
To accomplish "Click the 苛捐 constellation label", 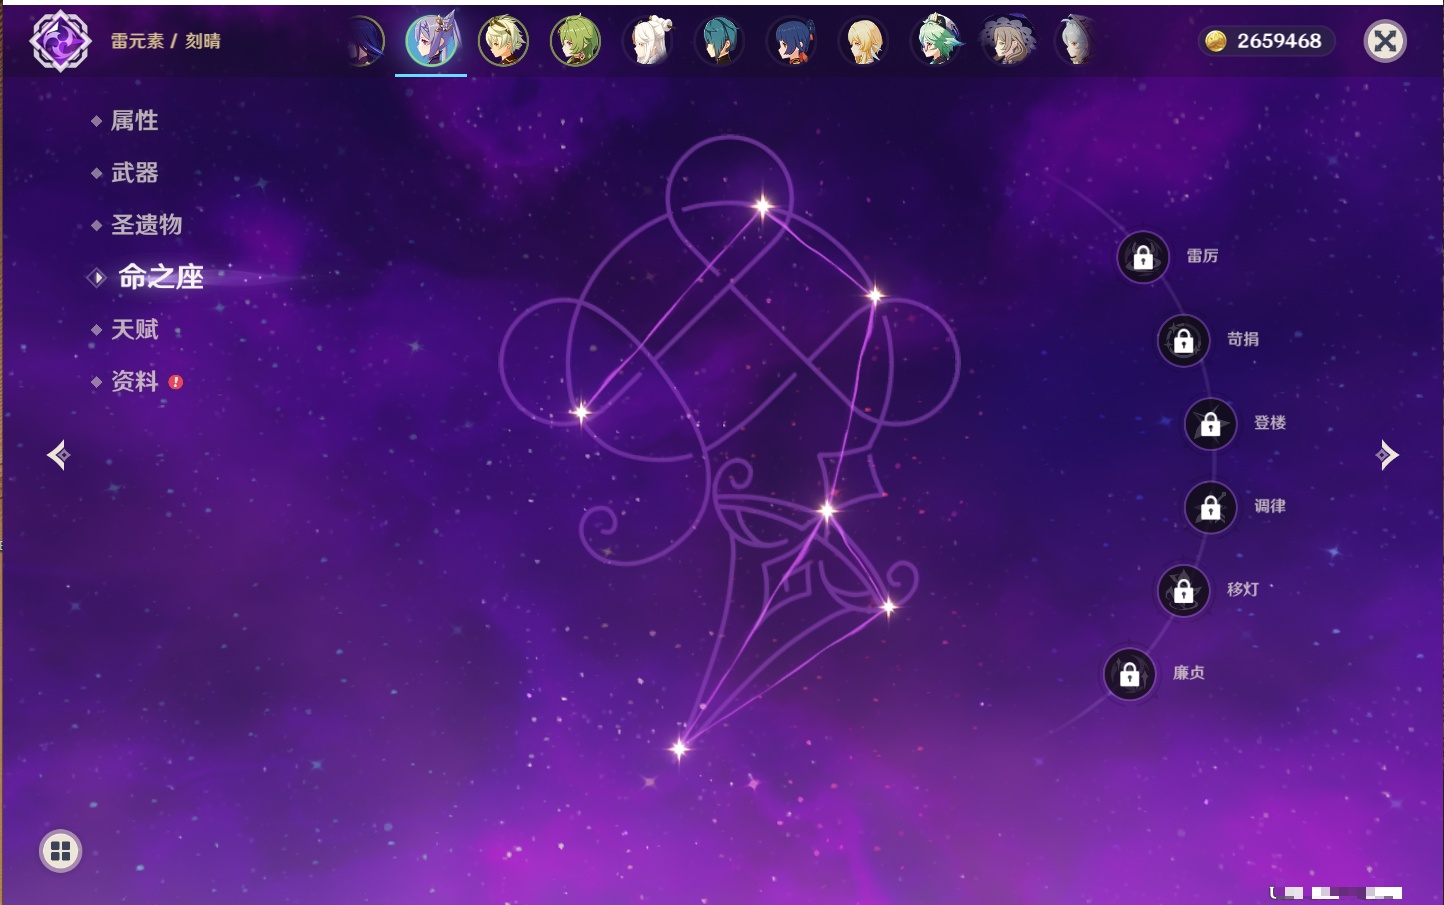I will coord(1243,339).
